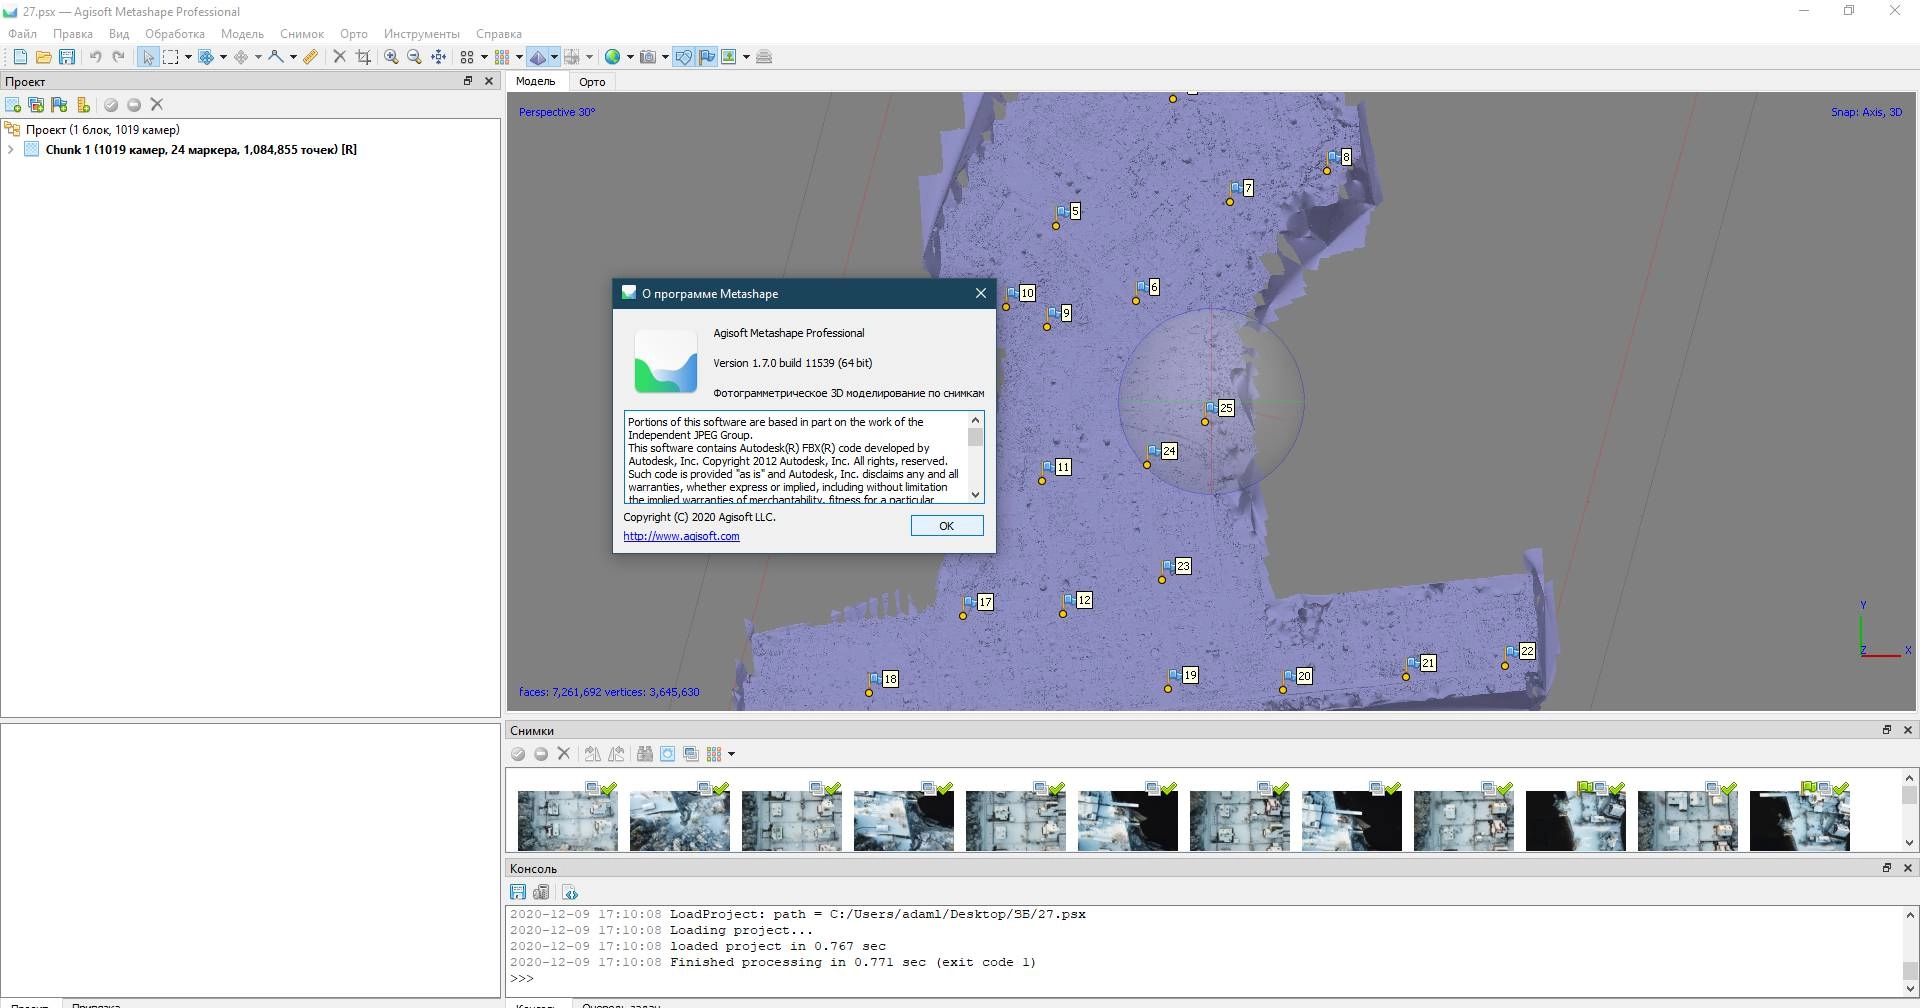Switch to the Орто view tab
Screen dimensions: 1920x1008
tap(592, 82)
